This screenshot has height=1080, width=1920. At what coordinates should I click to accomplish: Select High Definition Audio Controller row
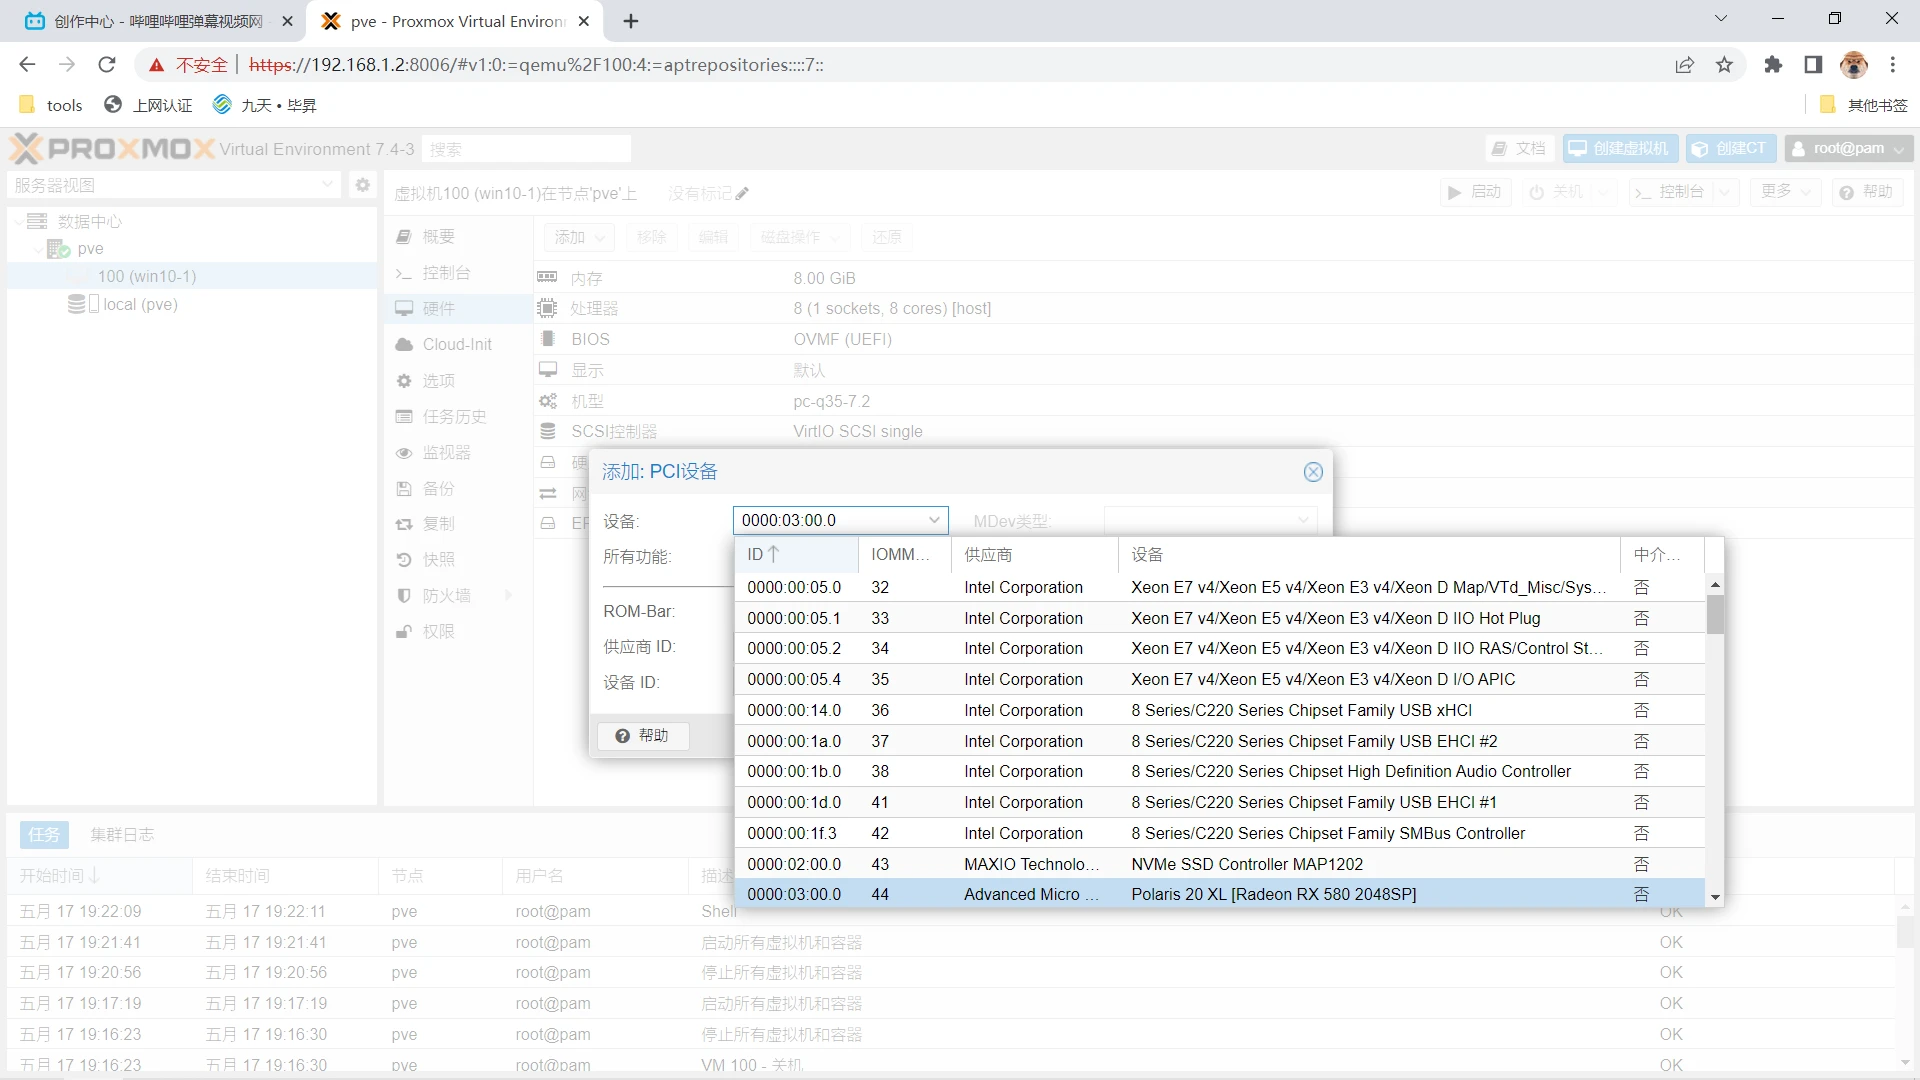[1219, 771]
